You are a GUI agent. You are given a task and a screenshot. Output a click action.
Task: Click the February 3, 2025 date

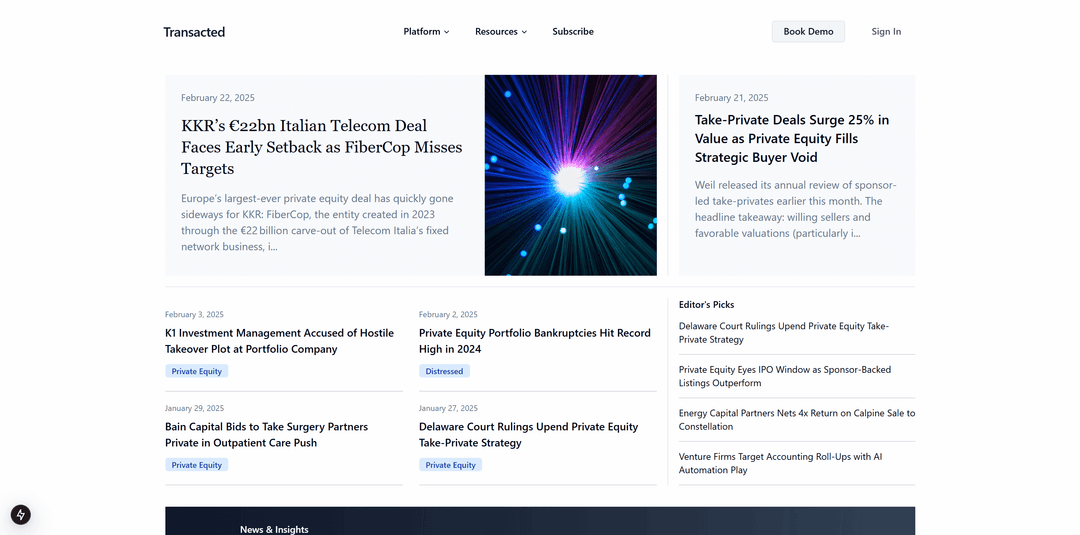tap(194, 315)
